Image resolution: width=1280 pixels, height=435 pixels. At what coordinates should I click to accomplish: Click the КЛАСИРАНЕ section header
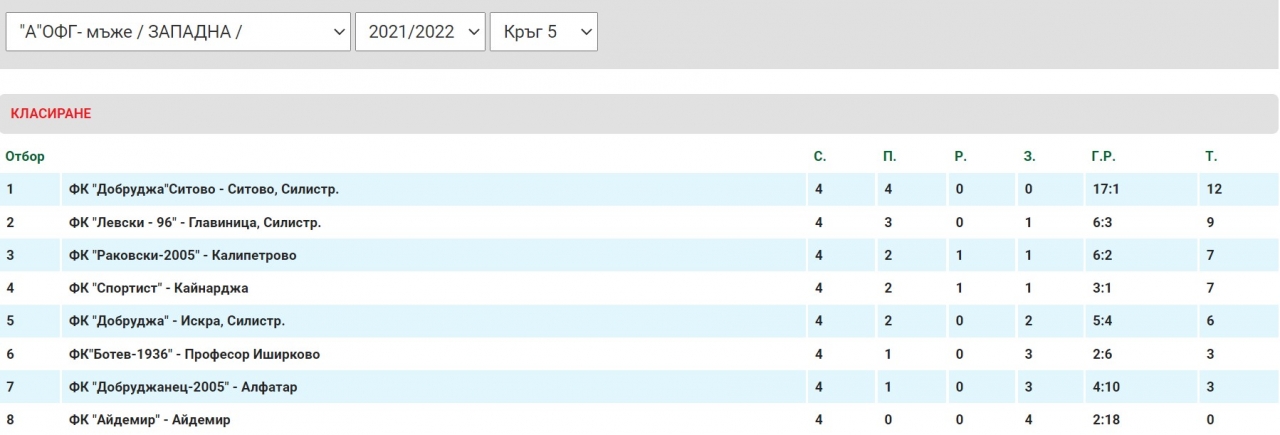point(51,114)
